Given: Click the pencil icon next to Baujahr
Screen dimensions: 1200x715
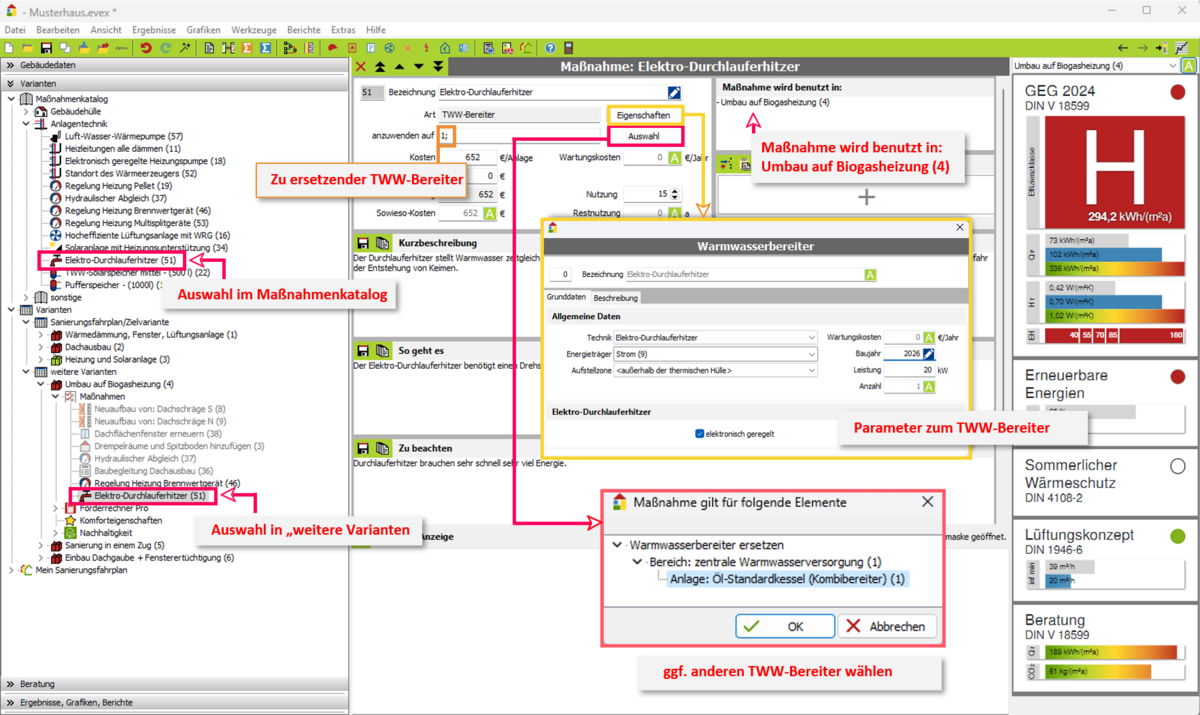Looking at the screenshot, I should (x=929, y=354).
